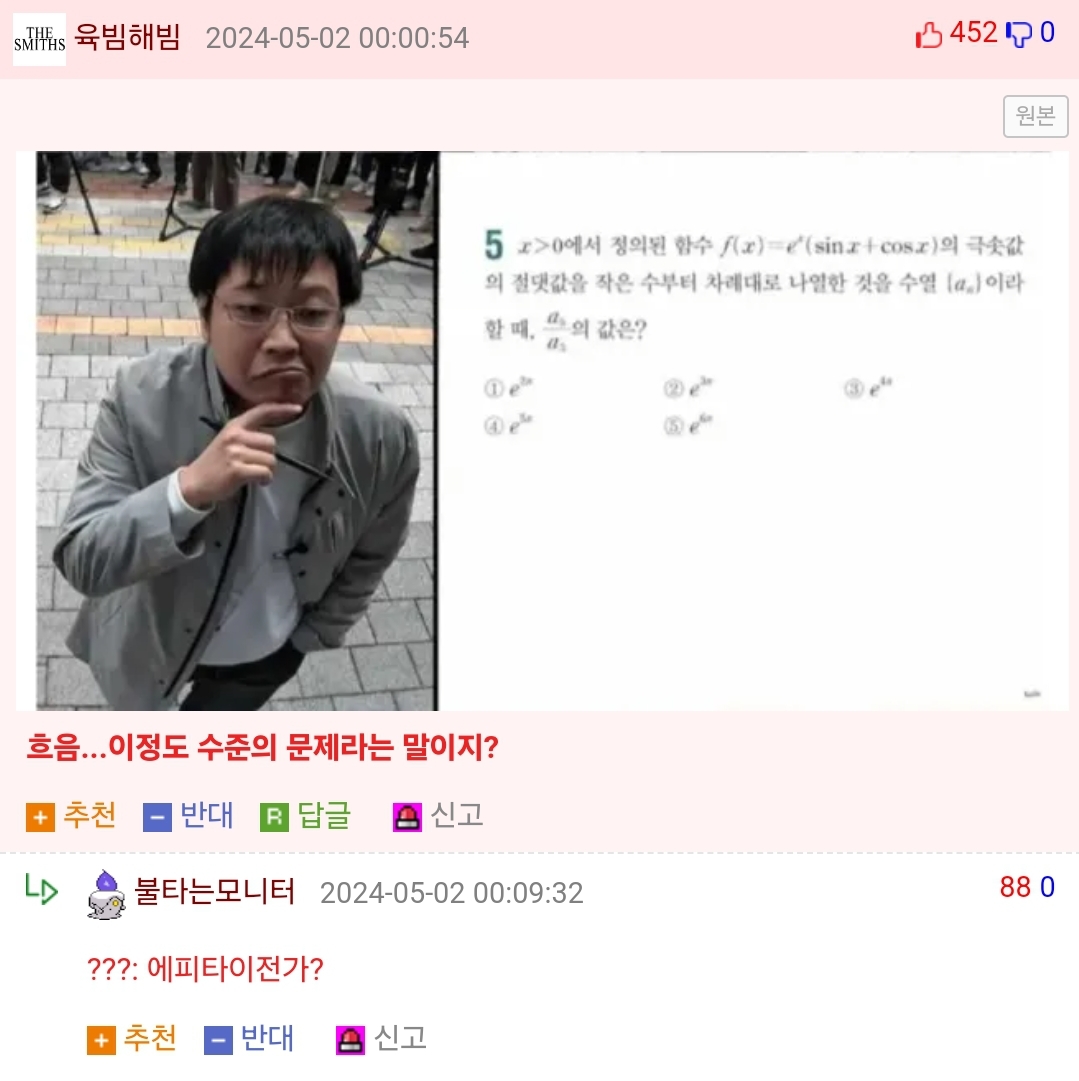This screenshot has height=1081, width=1079.
Task: Click siren report icon on reply comment
Action: pyautogui.click(x=350, y=1040)
